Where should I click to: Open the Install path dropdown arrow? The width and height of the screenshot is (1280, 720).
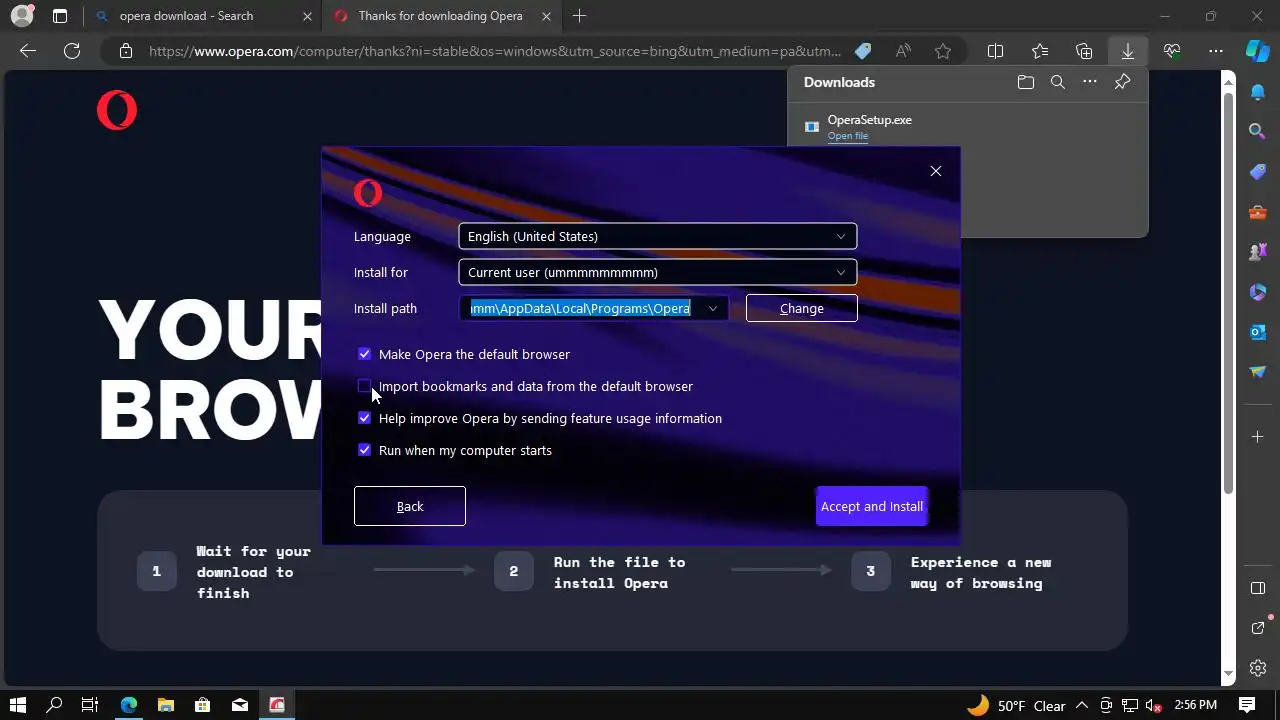[712, 308]
